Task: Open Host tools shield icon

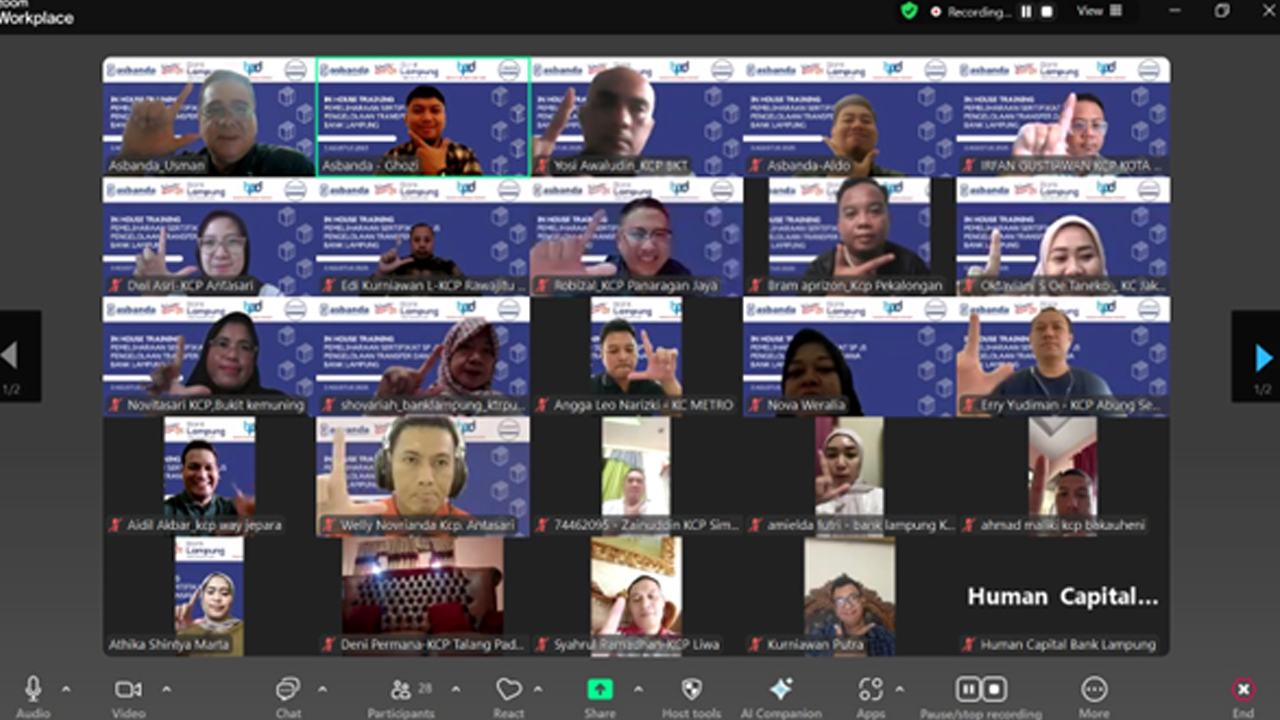Action: click(691, 689)
